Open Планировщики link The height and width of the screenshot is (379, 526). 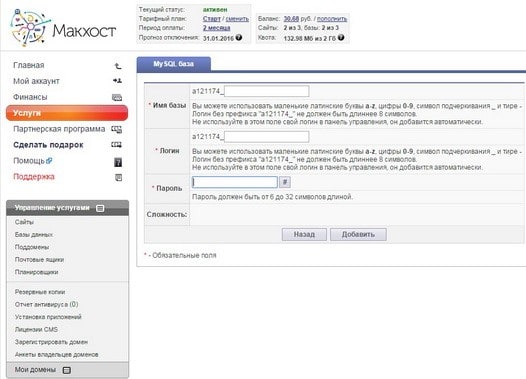pyautogui.click(x=37, y=272)
